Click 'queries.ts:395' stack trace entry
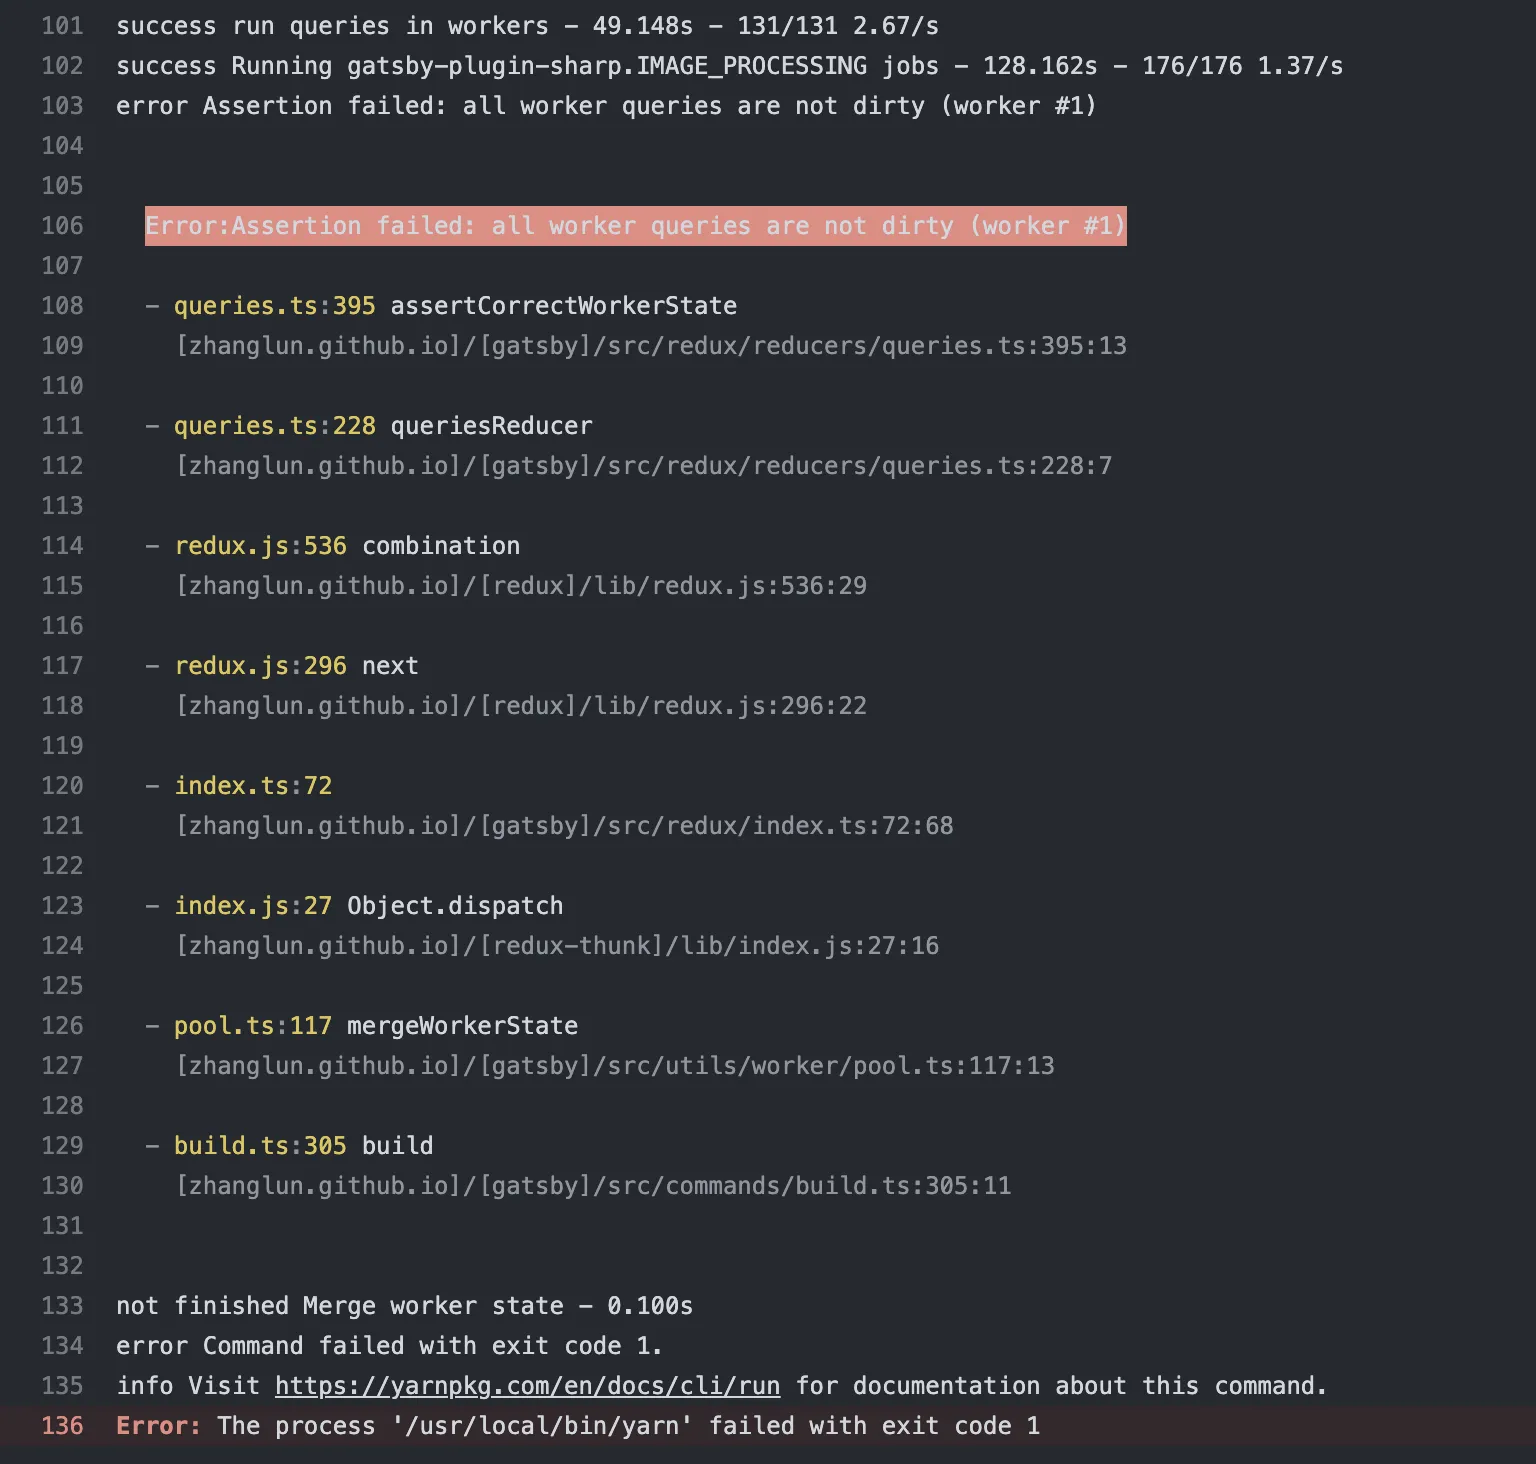 tap(275, 306)
